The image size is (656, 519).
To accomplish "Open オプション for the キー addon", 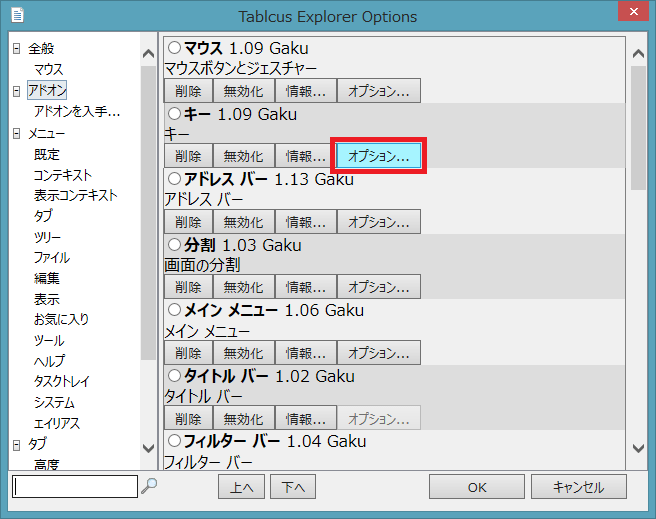I will click(378, 156).
